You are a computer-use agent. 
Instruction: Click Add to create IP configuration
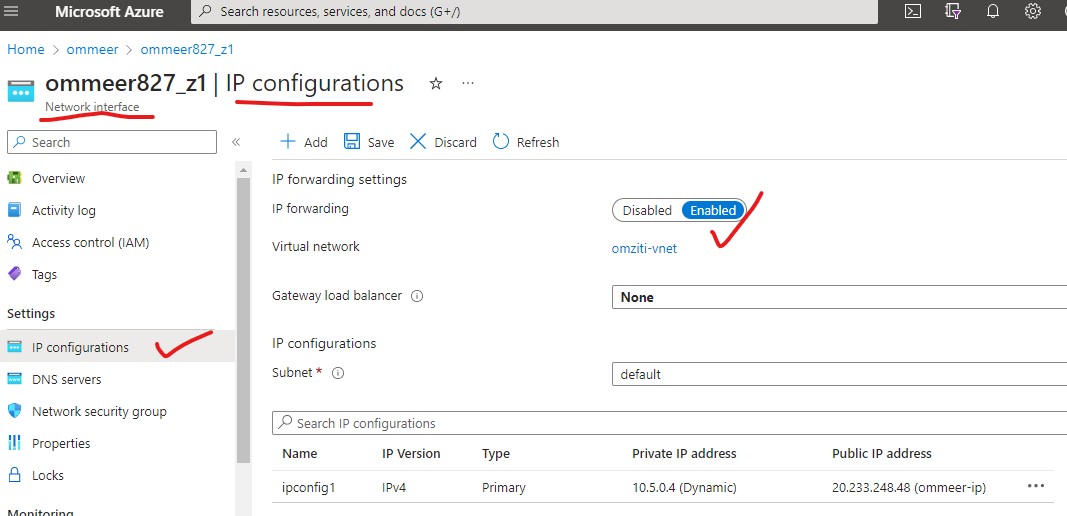tap(304, 142)
